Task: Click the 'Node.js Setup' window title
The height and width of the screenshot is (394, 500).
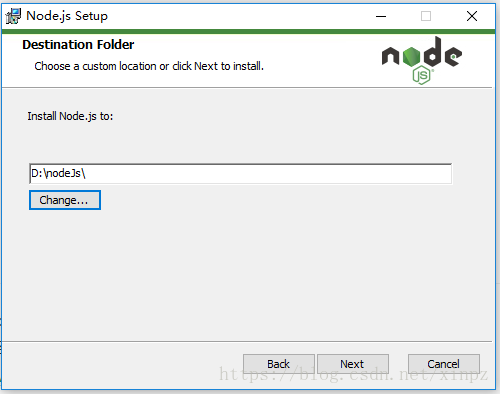Action: click(x=67, y=16)
